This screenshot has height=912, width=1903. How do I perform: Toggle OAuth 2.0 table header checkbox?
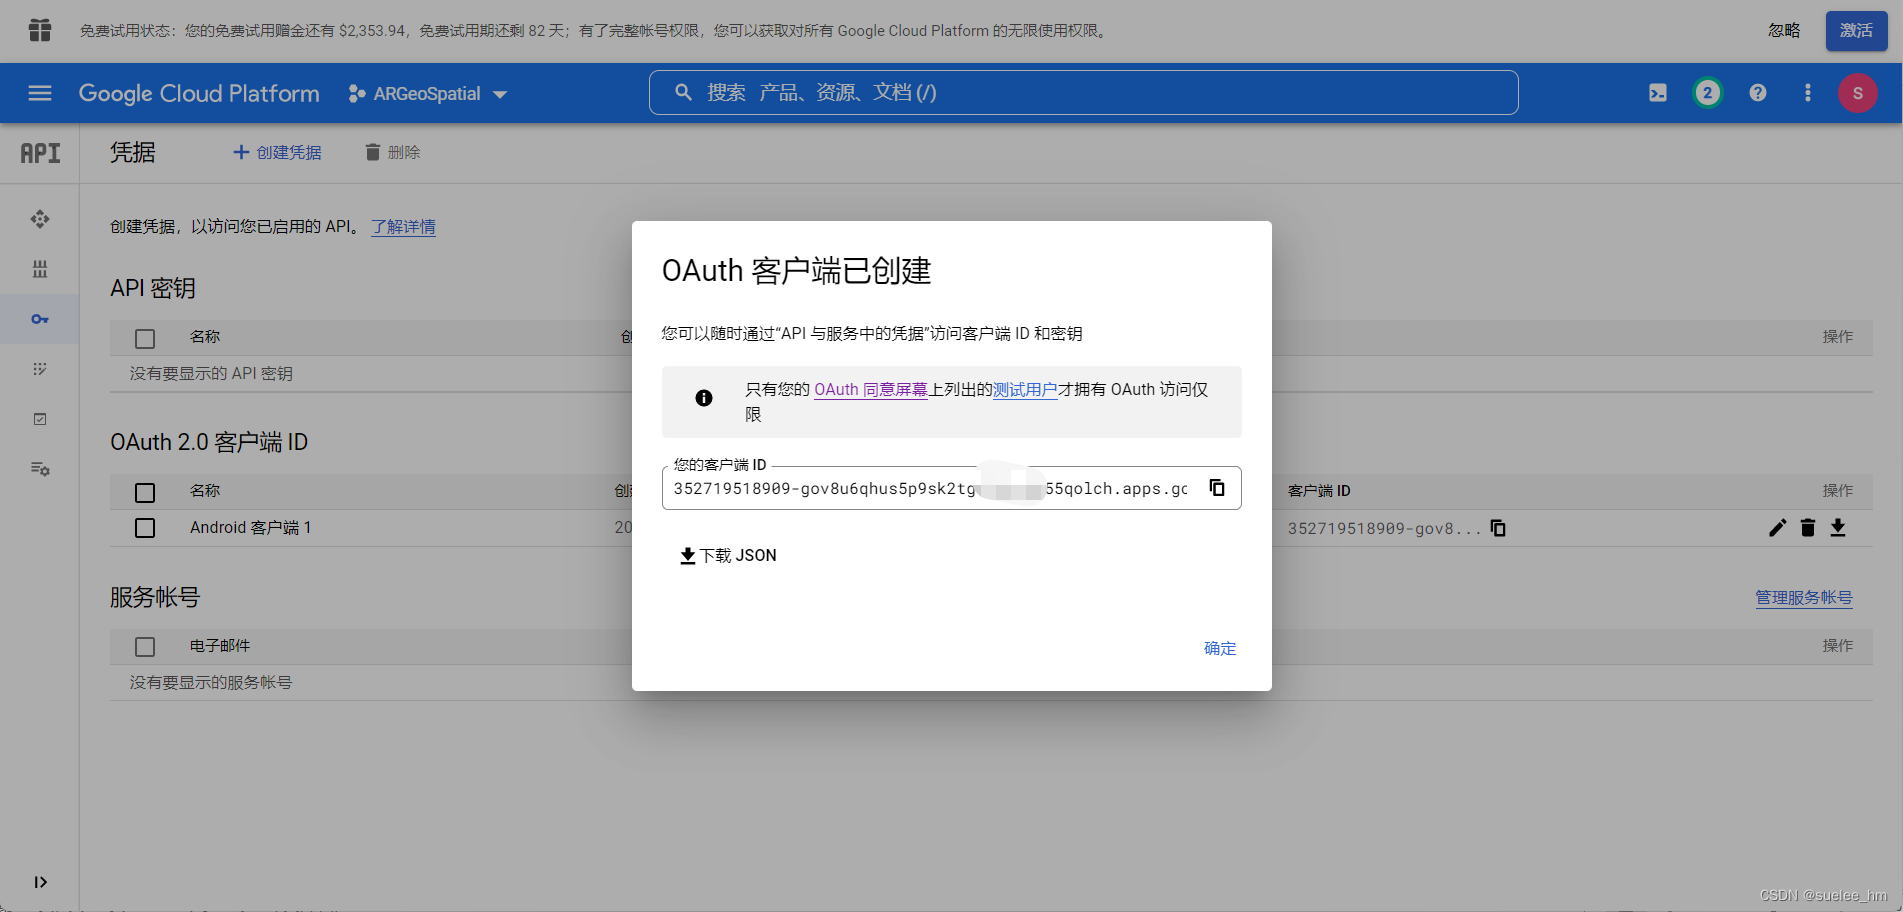145,492
